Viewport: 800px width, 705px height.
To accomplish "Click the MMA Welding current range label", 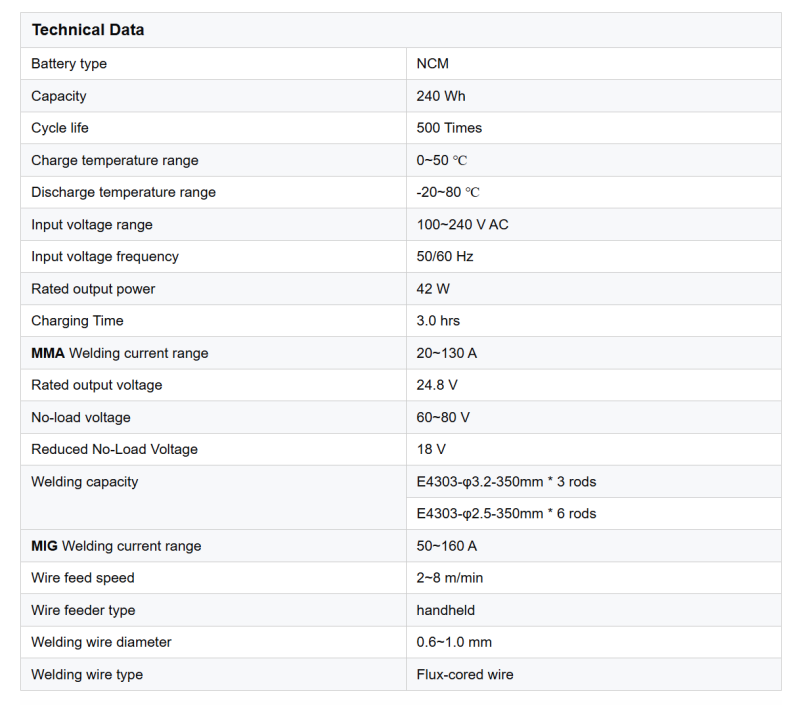I will pyautogui.click(x=119, y=353).
